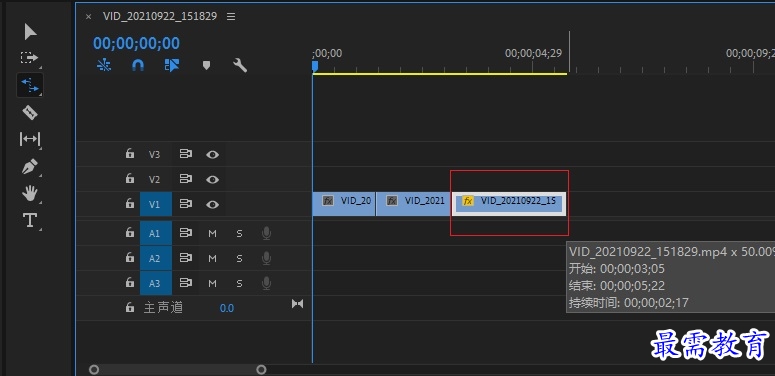Add a marker in timeline
The width and height of the screenshot is (775, 376).
click(207, 65)
